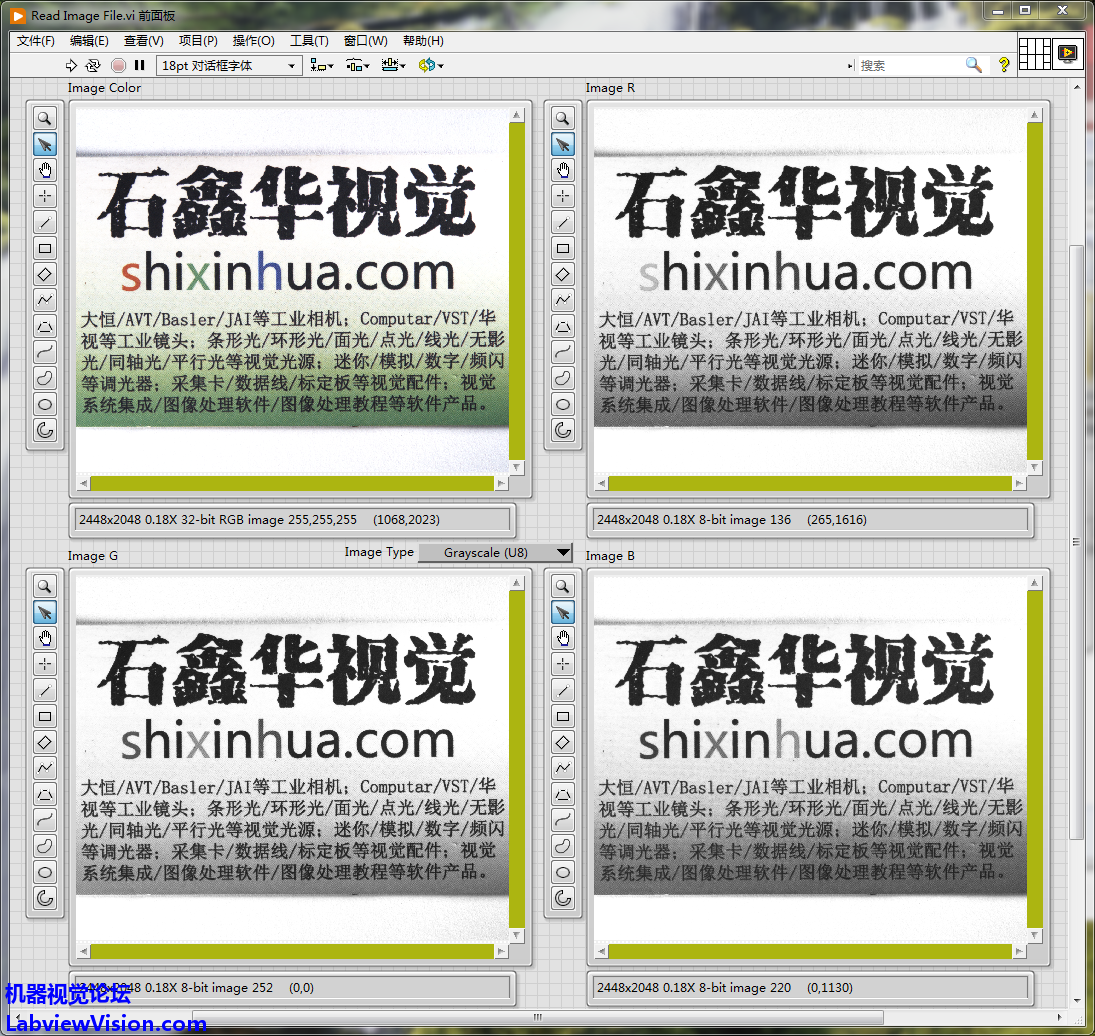Toggle the Selection pointer in Image B palette
This screenshot has height=1036, width=1095.
pyautogui.click(x=563, y=612)
